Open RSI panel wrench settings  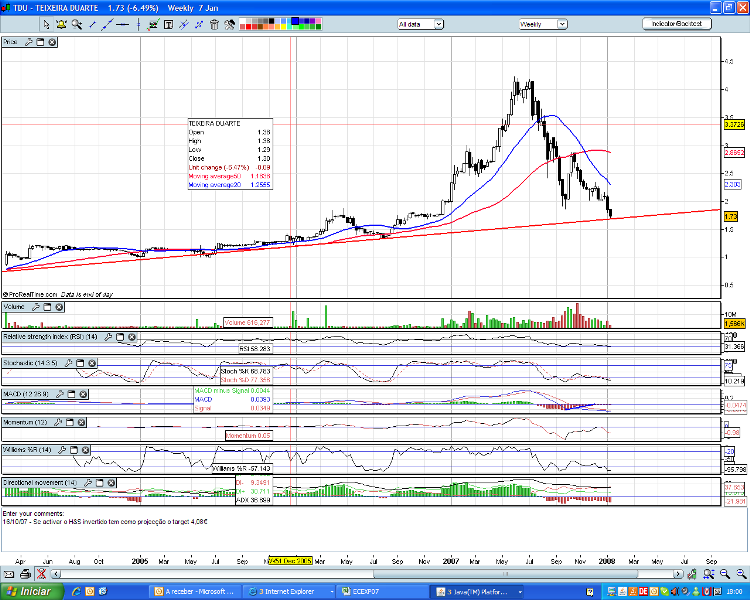coord(109,337)
